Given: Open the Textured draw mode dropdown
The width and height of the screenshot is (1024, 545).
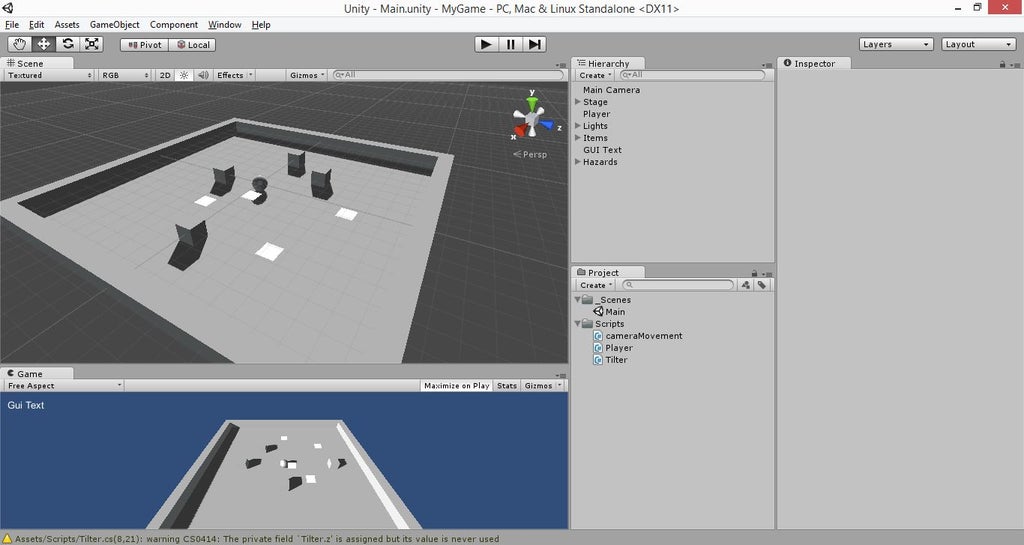Looking at the screenshot, I should click(x=49, y=75).
